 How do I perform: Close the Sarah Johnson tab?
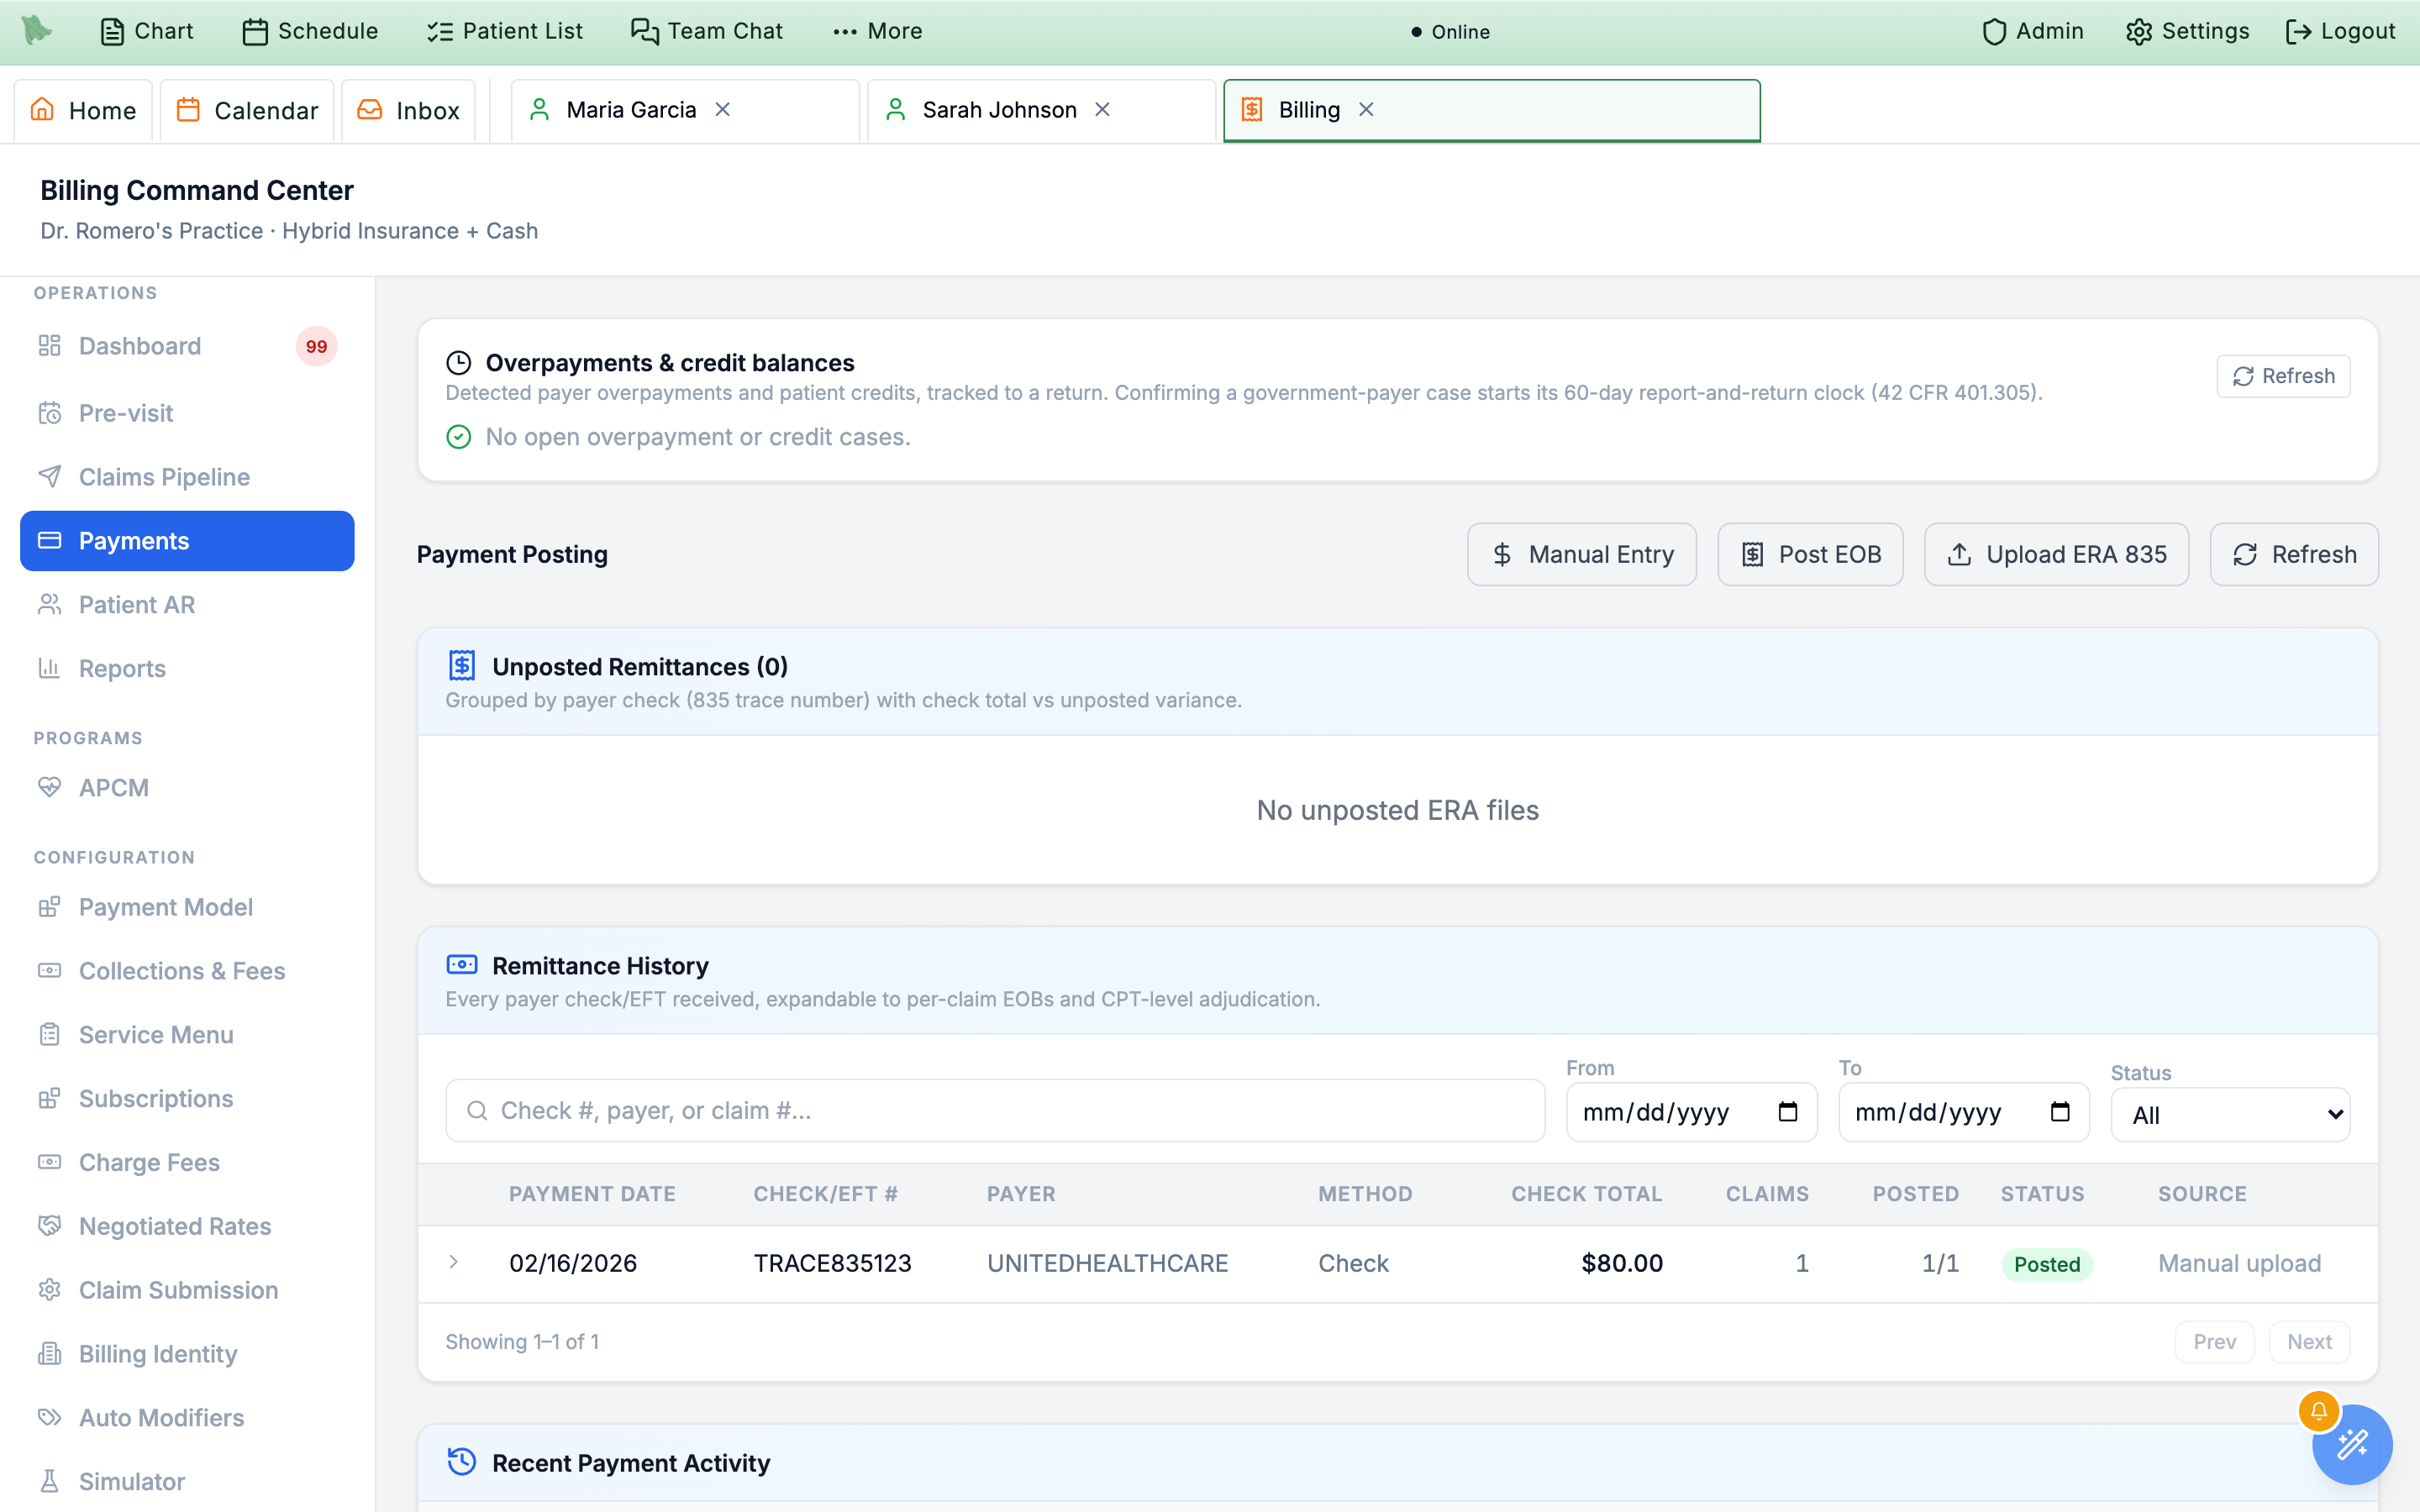pyautogui.click(x=1103, y=110)
